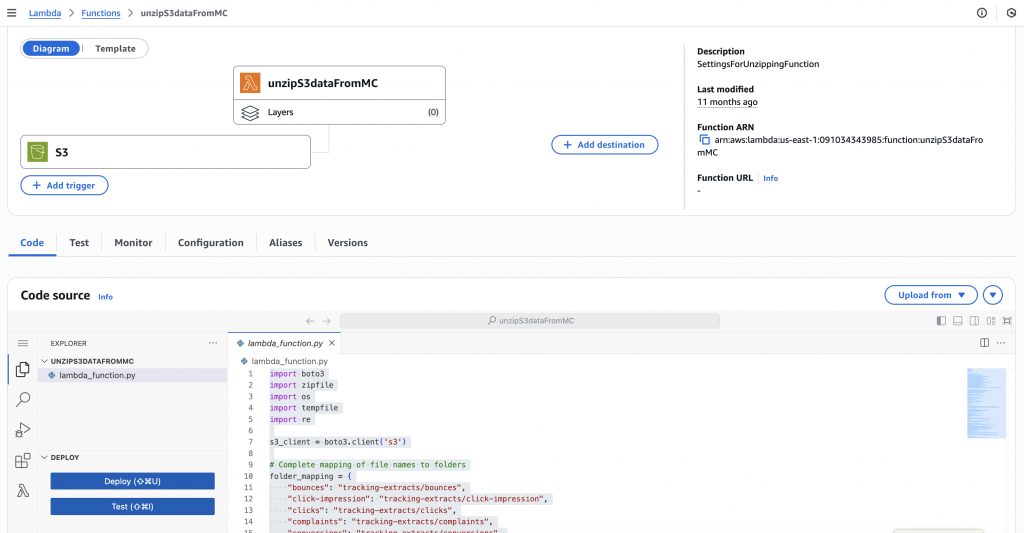Open the Configuration tab
This screenshot has width=1024, height=533.
(x=210, y=242)
